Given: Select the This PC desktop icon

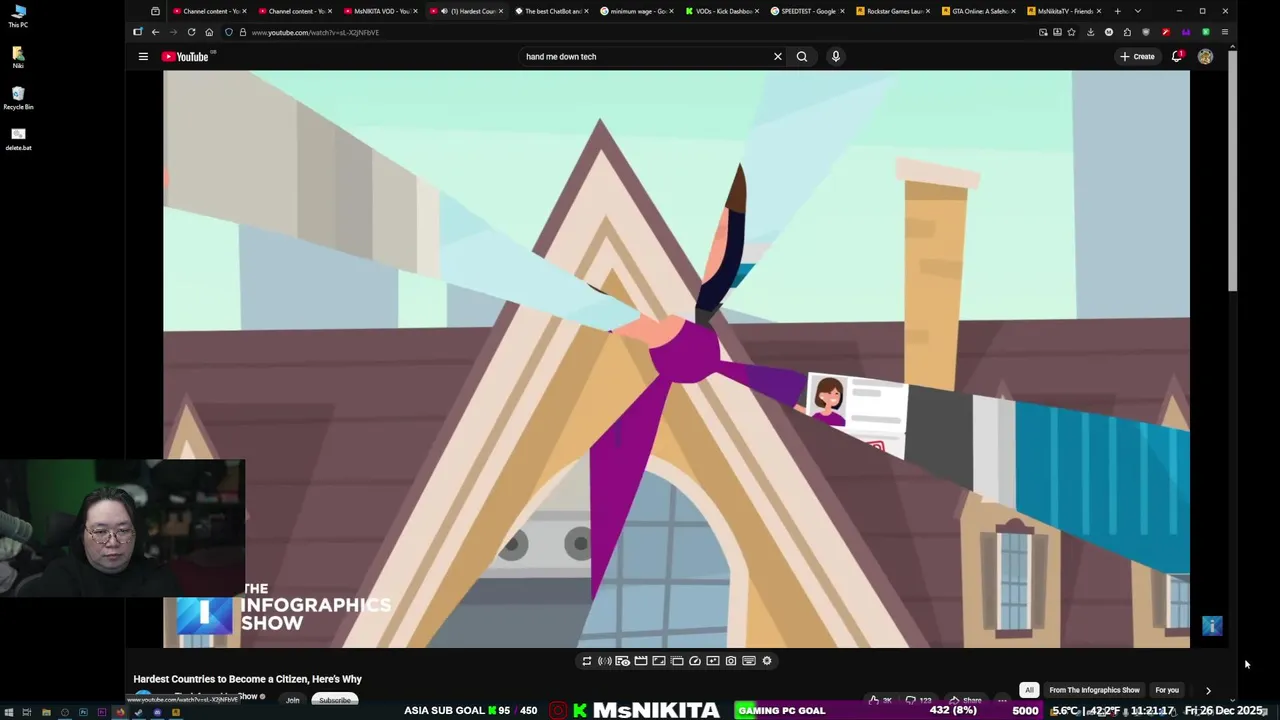Looking at the screenshot, I should tap(18, 16).
